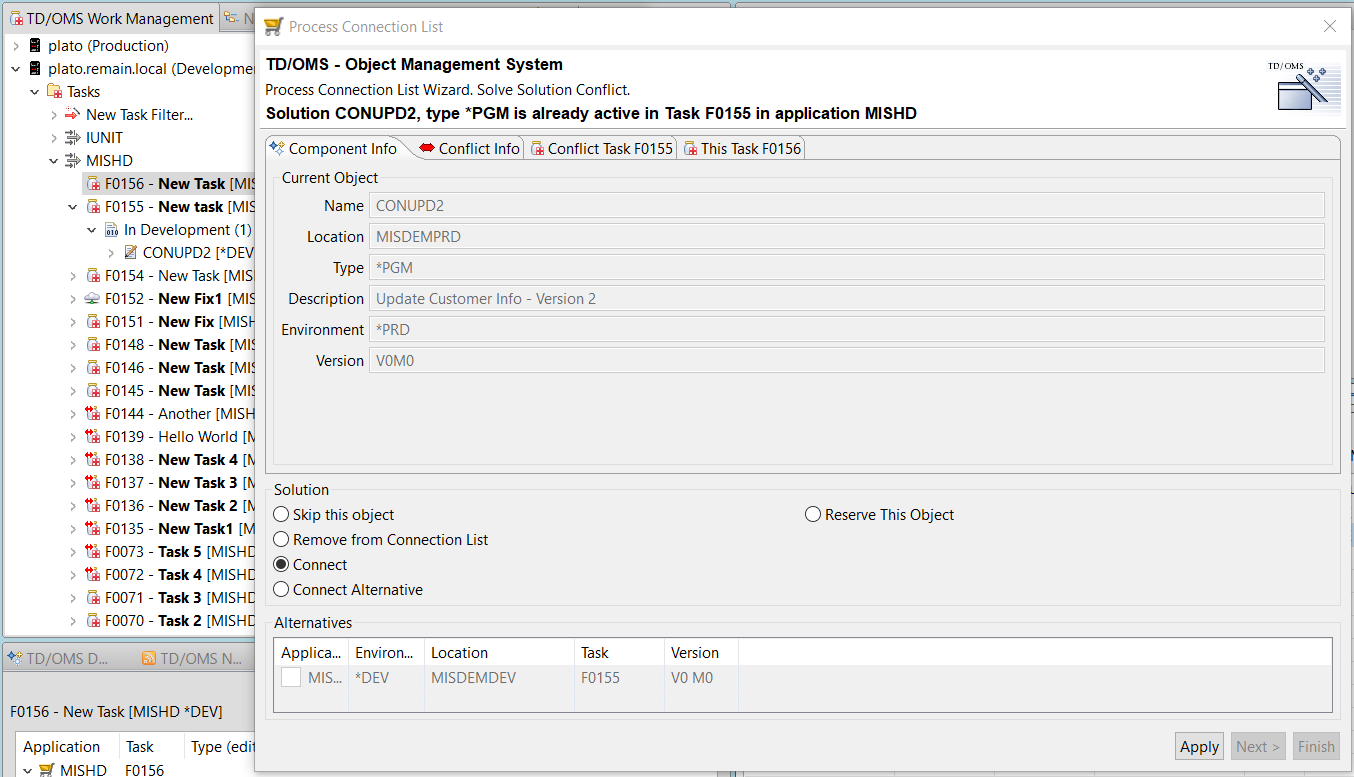Click the Description field in Current Object
1354x777 pixels.
pos(847,299)
